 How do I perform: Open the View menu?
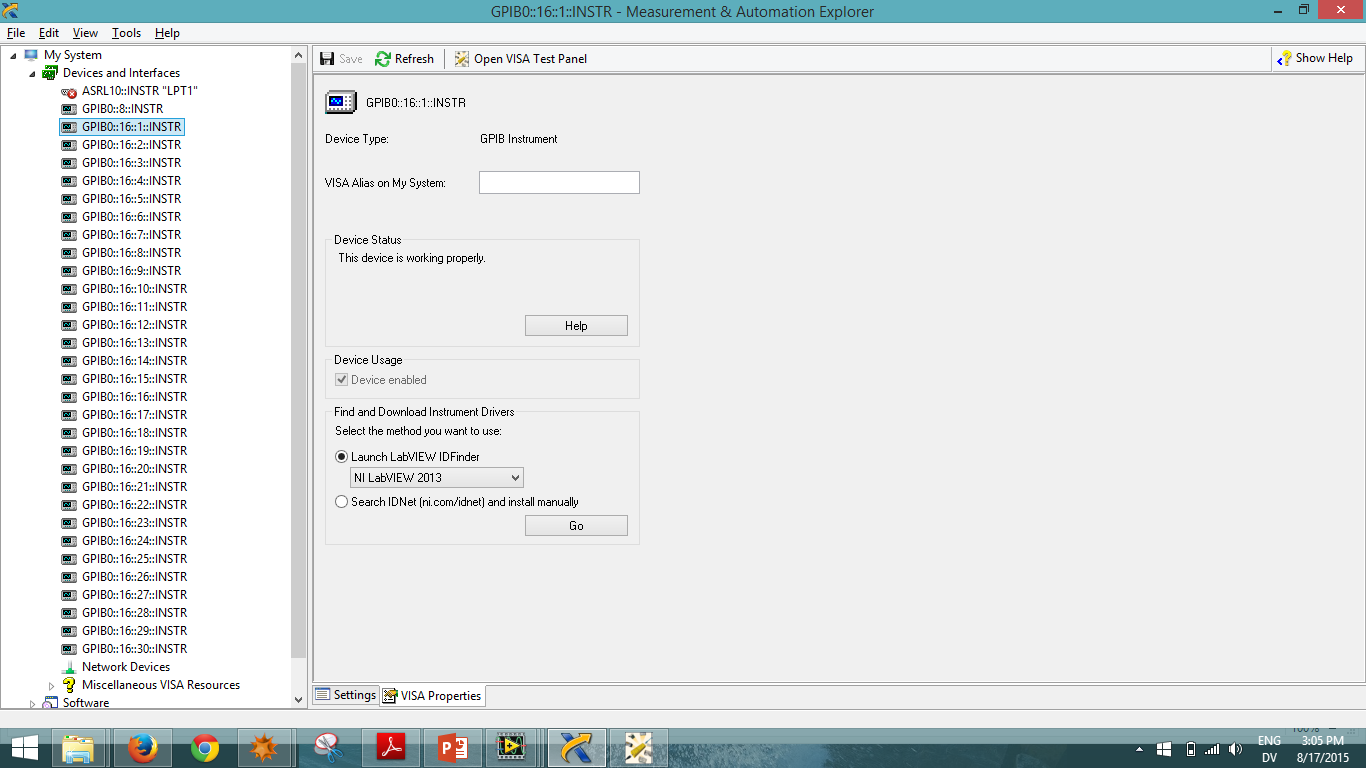tap(85, 33)
